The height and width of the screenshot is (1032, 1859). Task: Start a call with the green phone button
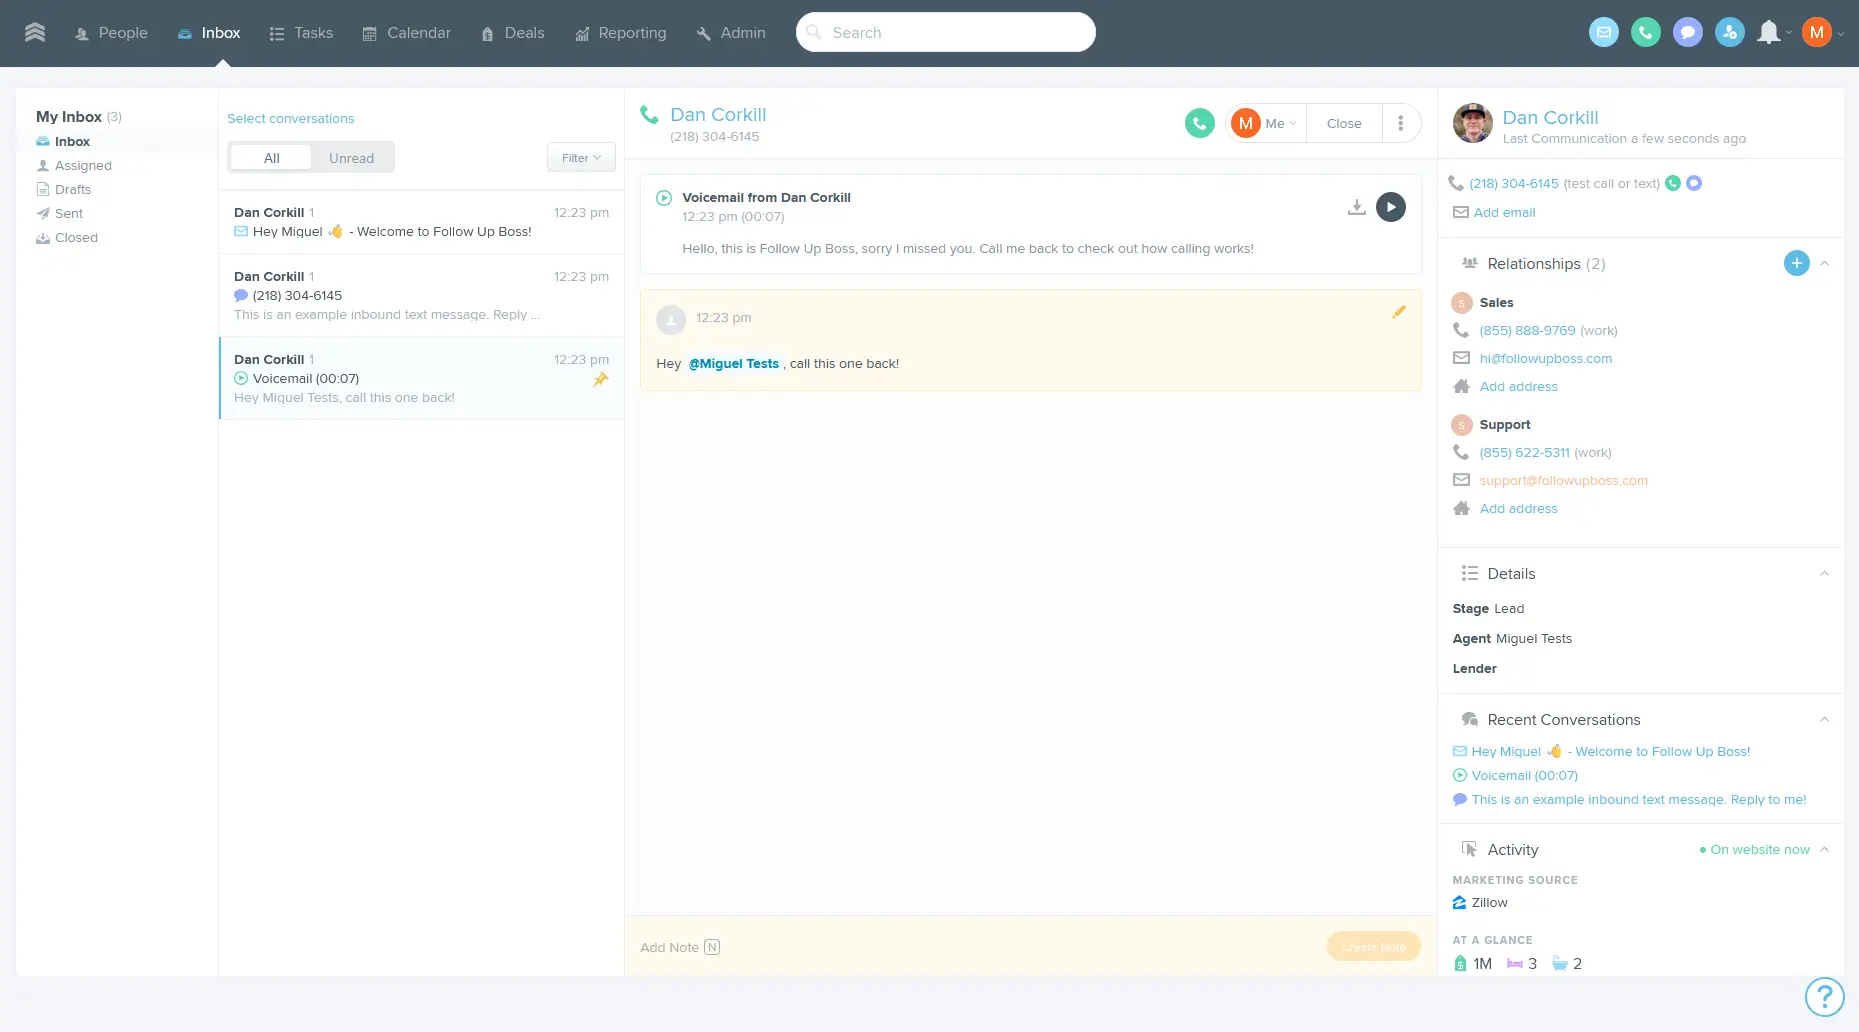1199,122
